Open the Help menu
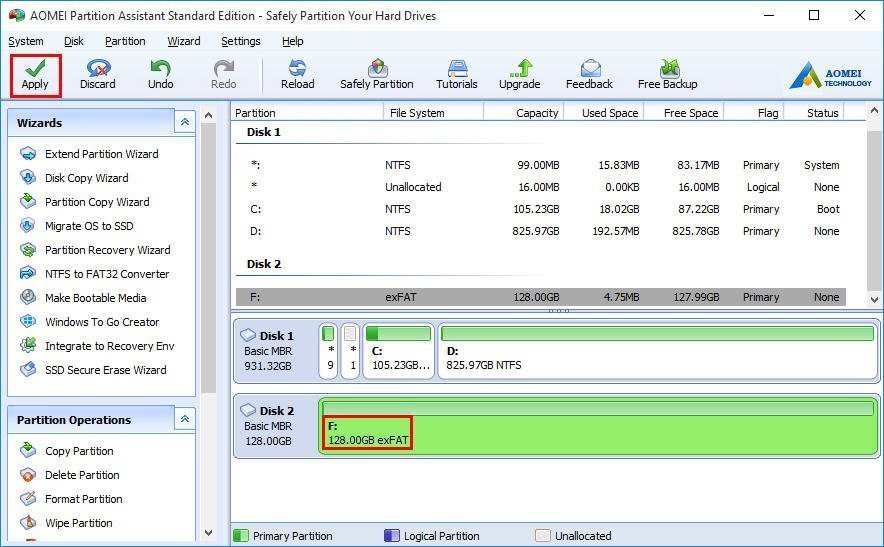This screenshot has width=884, height=547. [293, 41]
